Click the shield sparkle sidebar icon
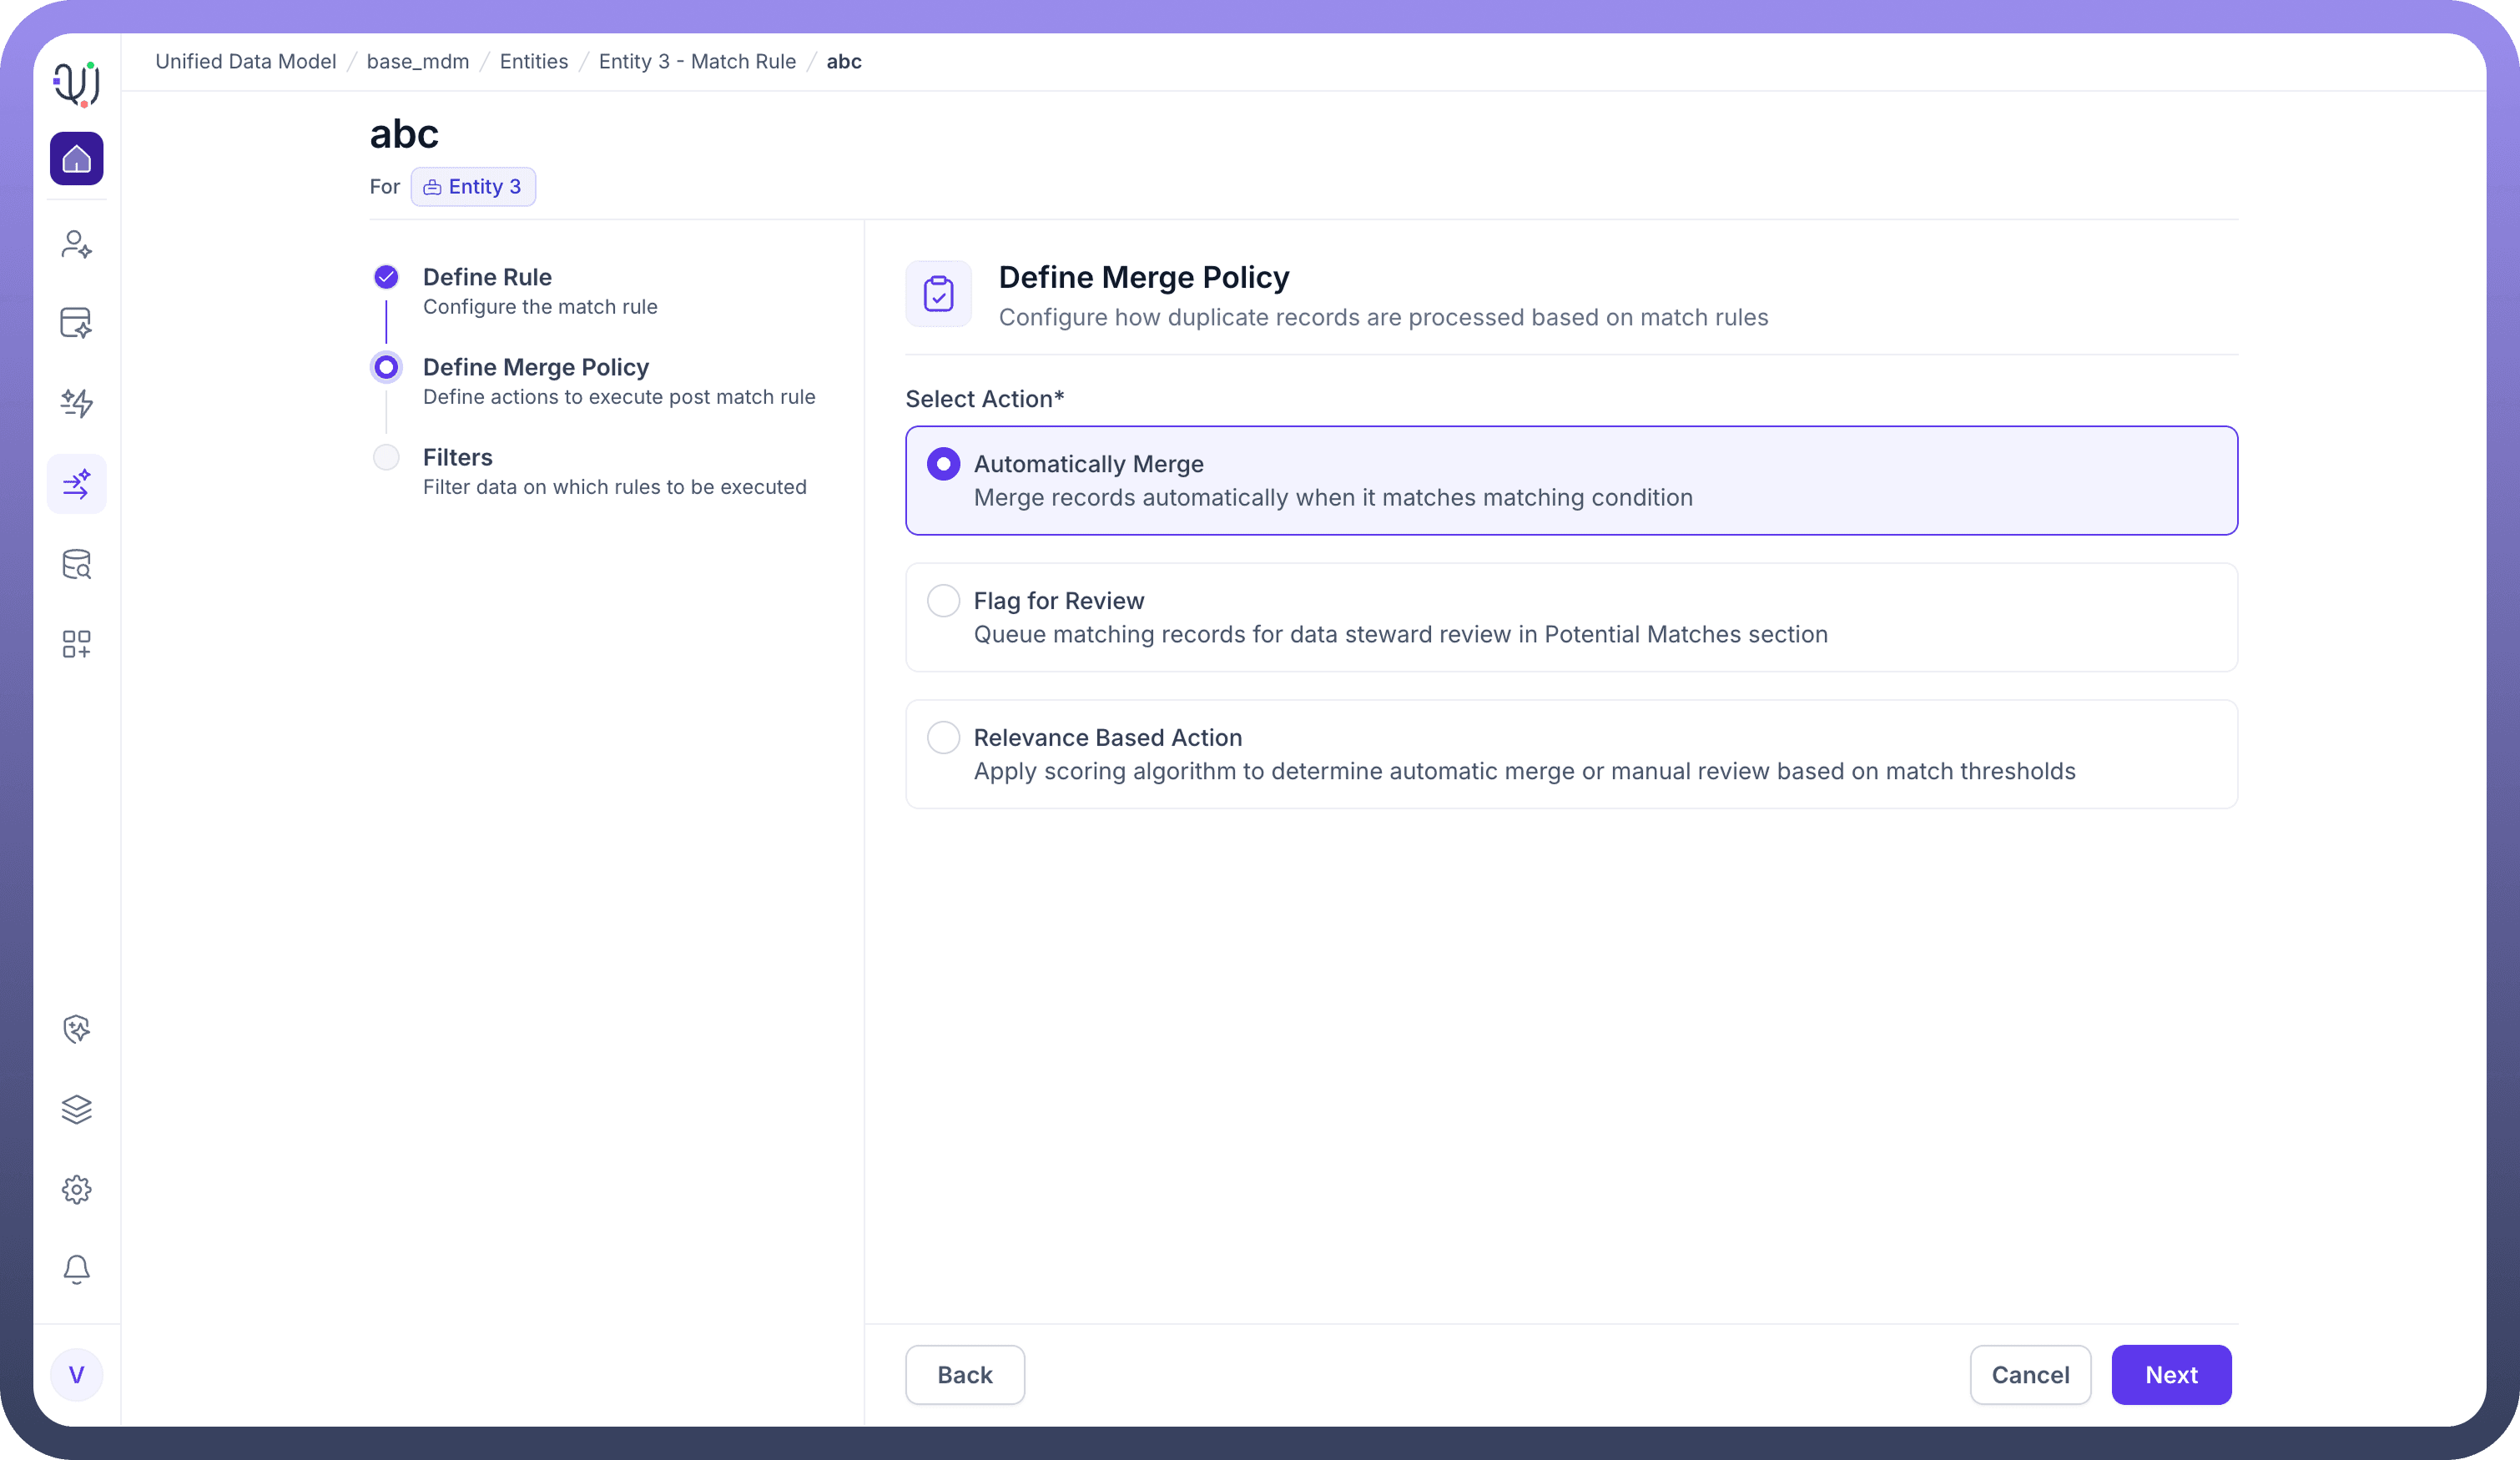 (x=76, y=1029)
